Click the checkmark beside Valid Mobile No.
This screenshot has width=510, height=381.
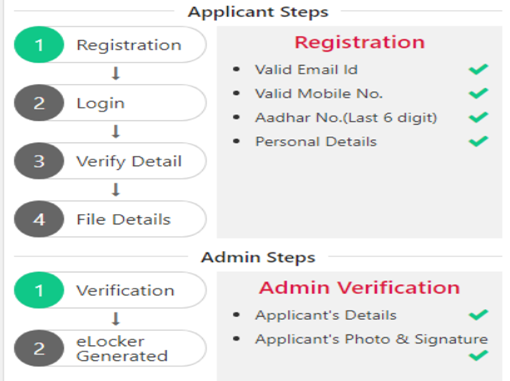[x=478, y=93]
